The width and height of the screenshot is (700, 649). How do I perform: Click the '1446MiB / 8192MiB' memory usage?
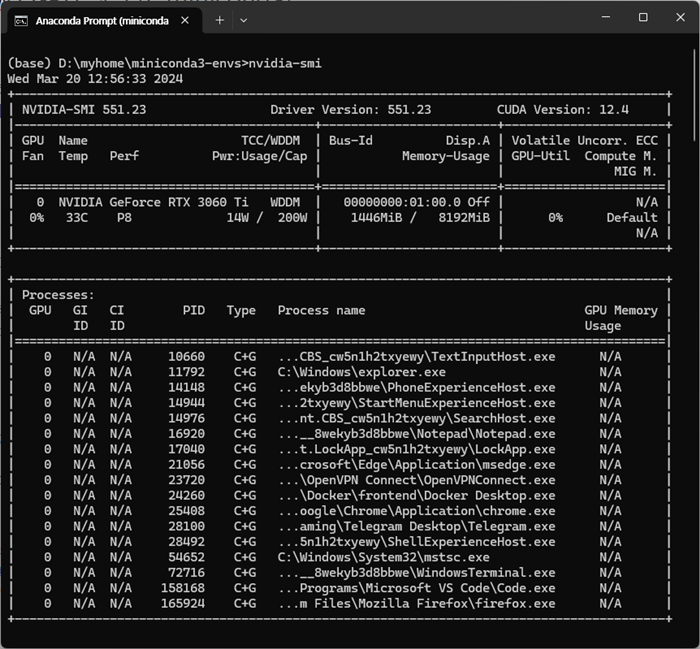click(x=420, y=218)
